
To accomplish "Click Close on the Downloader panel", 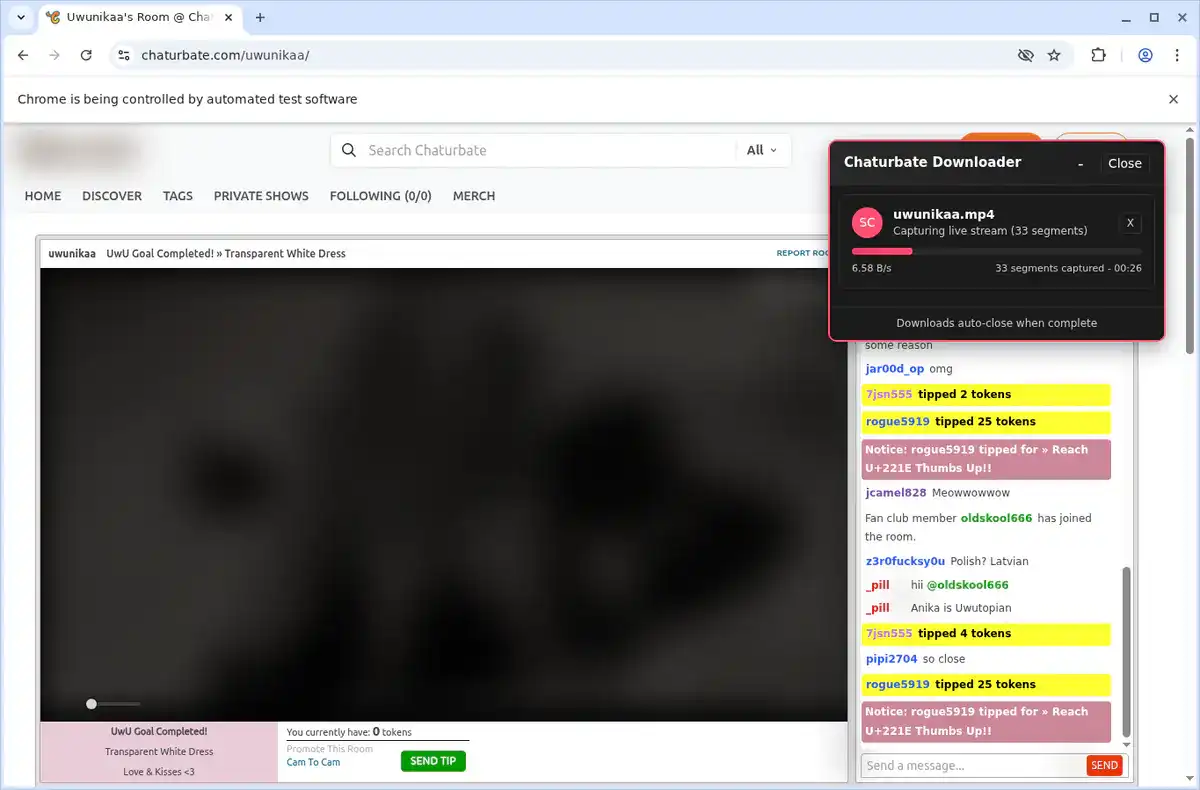I will tap(1125, 163).
